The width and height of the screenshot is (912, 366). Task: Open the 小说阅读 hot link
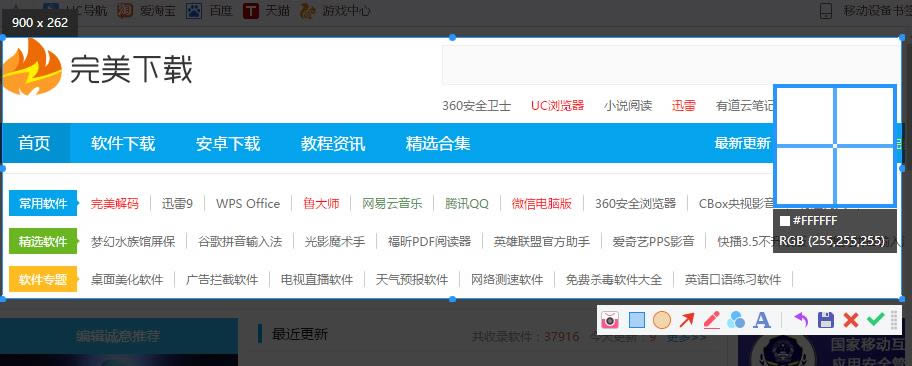[x=628, y=106]
